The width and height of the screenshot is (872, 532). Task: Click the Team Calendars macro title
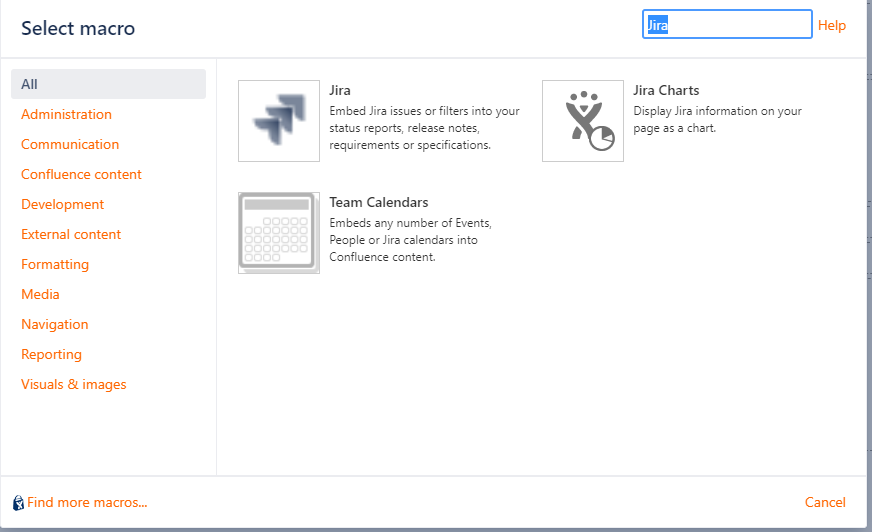point(379,202)
